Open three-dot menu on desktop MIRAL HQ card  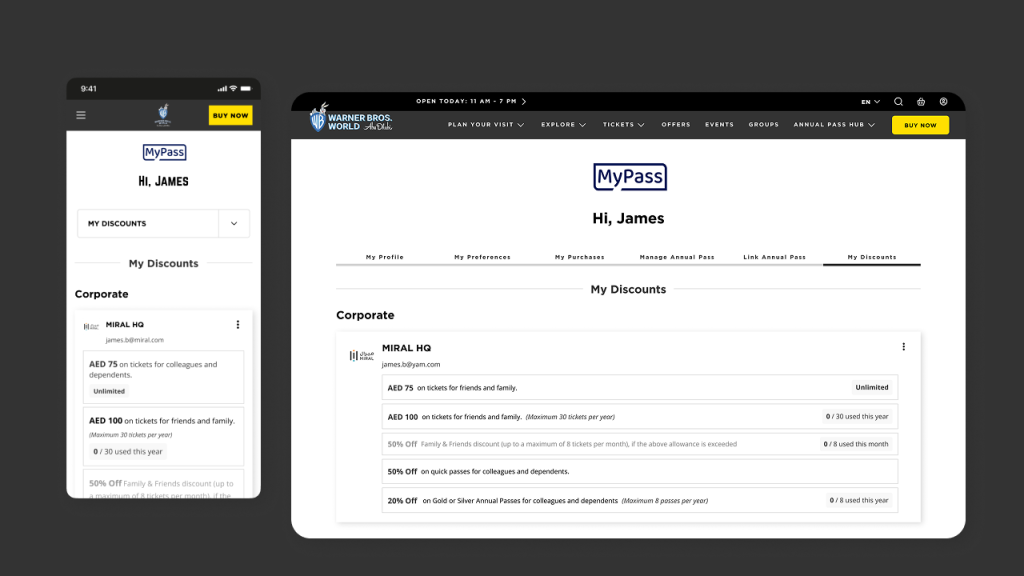(x=904, y=347)
